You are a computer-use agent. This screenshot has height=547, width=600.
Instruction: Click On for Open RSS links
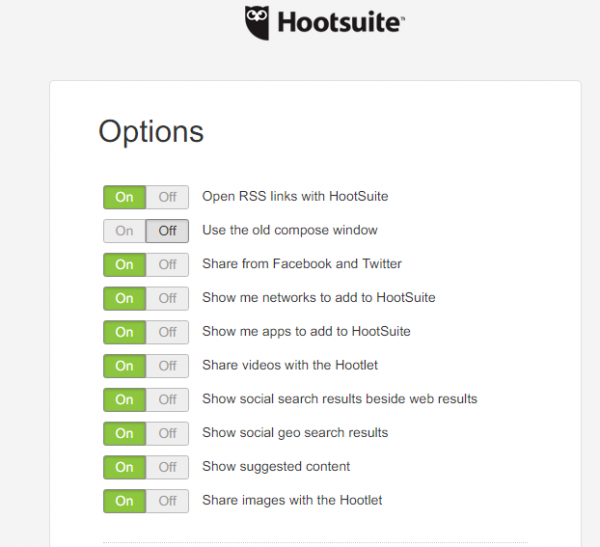[124, 197]
